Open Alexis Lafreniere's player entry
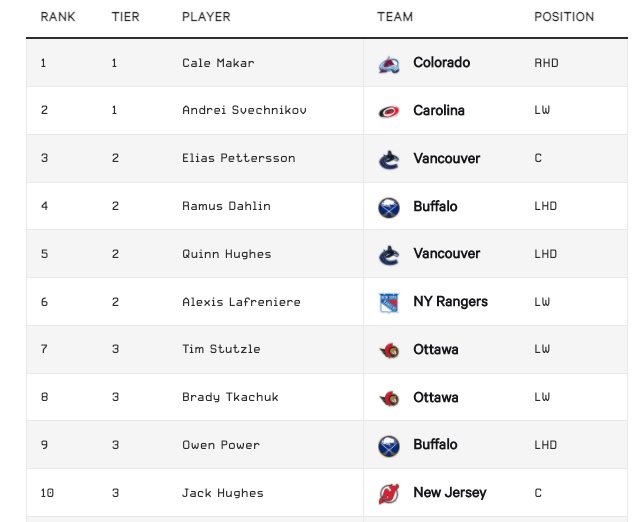The width and height of the screenshot is (642, 522). click(241, 302)
